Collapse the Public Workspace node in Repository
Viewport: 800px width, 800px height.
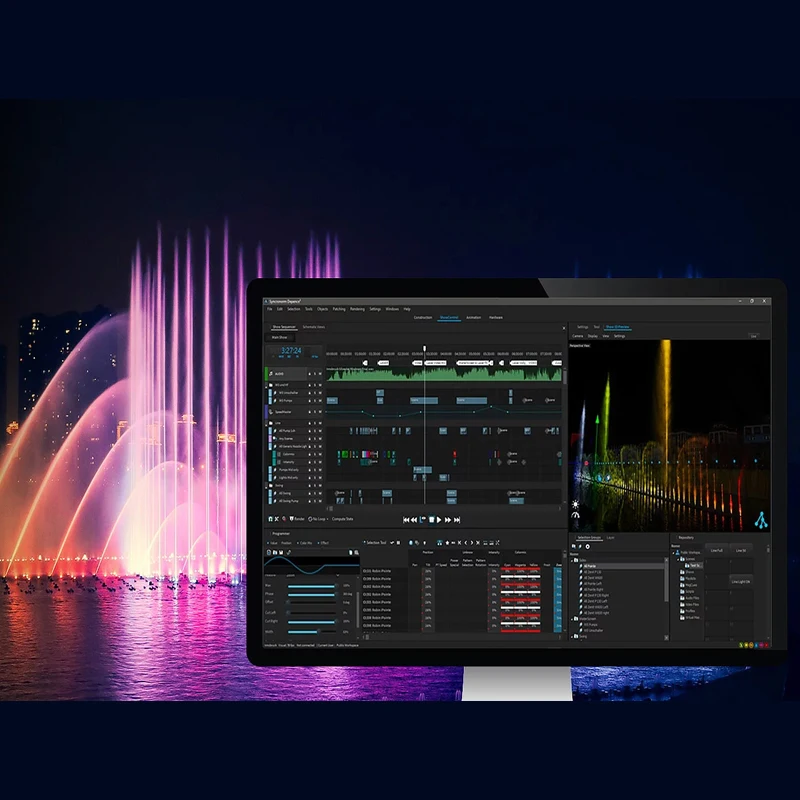coord(673,553)
